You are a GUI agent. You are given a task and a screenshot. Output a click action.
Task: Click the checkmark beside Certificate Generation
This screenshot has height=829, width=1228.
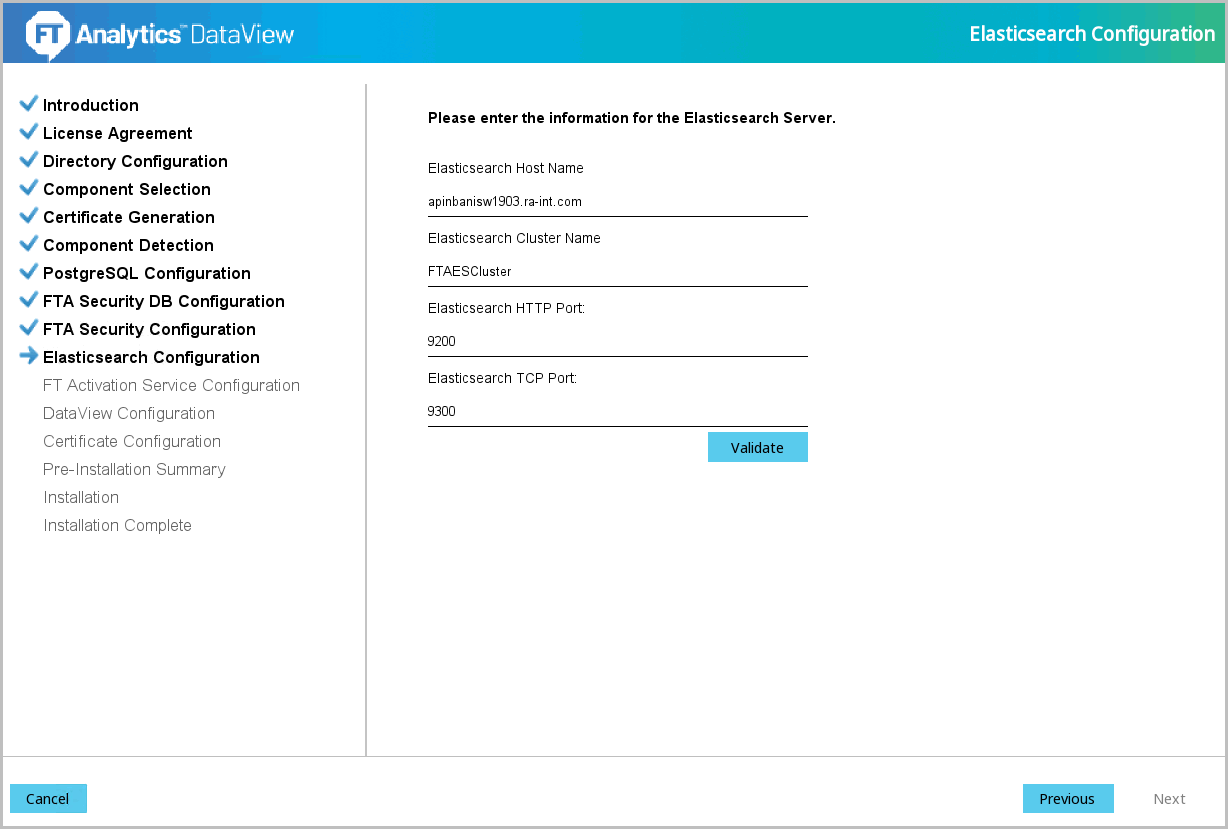pos(28,216)
